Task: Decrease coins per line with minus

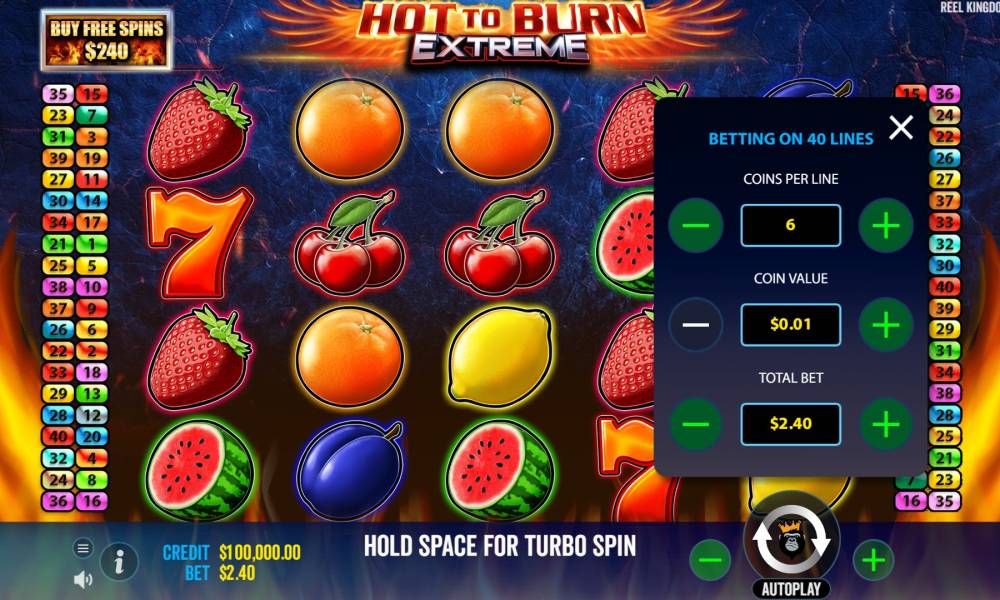Action: (x=696, y=225)
